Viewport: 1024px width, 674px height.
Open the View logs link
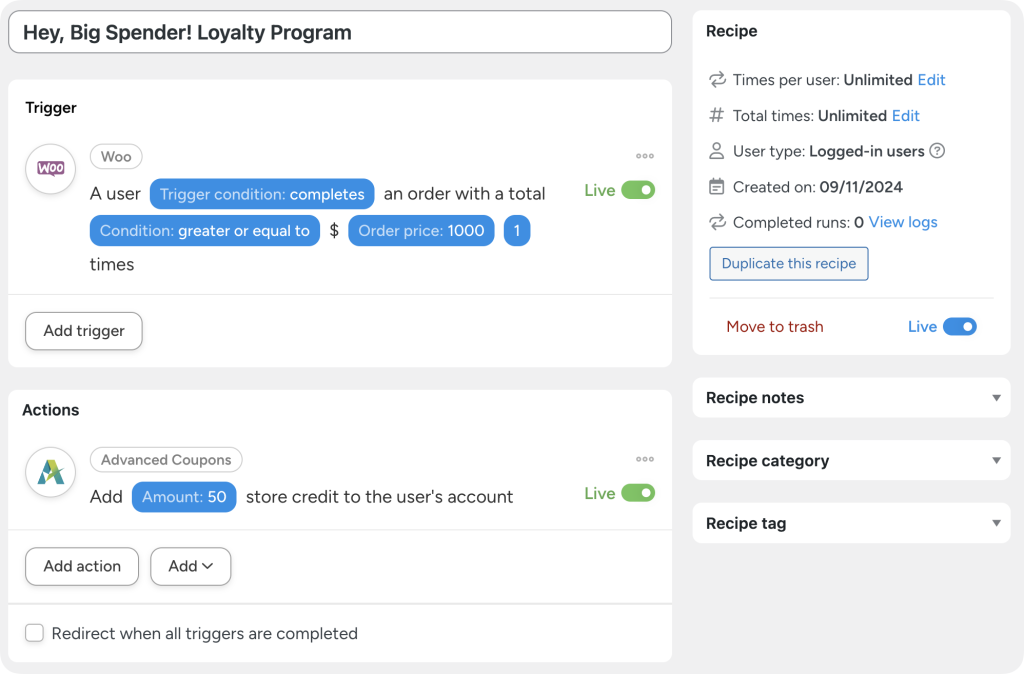pyautogui.click(x=903, y=222)
